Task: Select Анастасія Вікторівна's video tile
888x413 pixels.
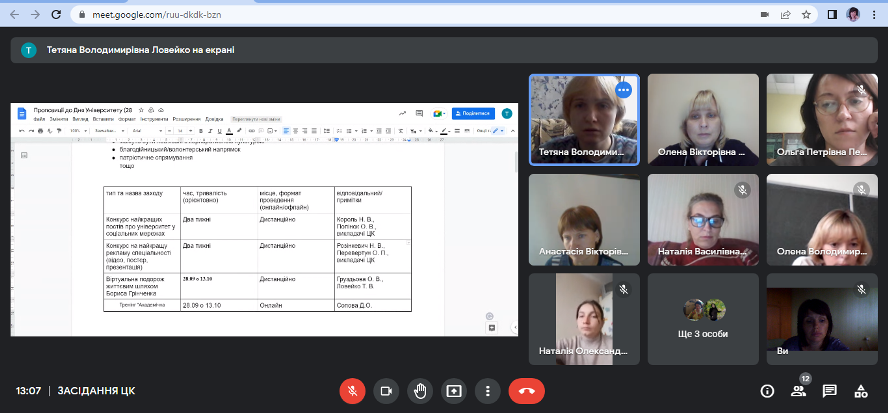Action: (x=584, y=220)
